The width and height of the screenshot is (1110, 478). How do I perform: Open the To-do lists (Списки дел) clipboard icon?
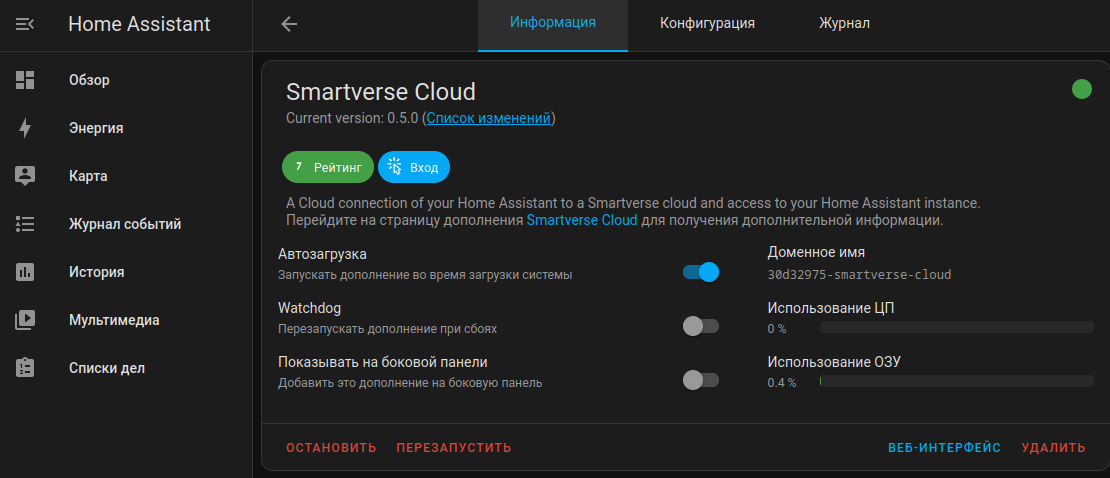pyautogui.click(x=25, y=368)
